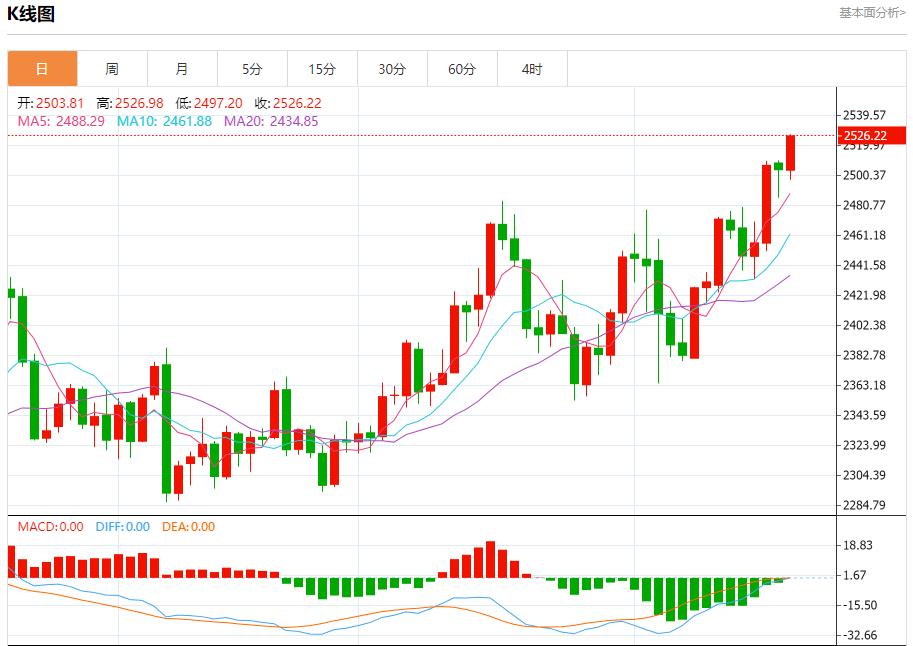Click the K线图 heading
This screenshot has height=646, width=913.
(32, 14)
